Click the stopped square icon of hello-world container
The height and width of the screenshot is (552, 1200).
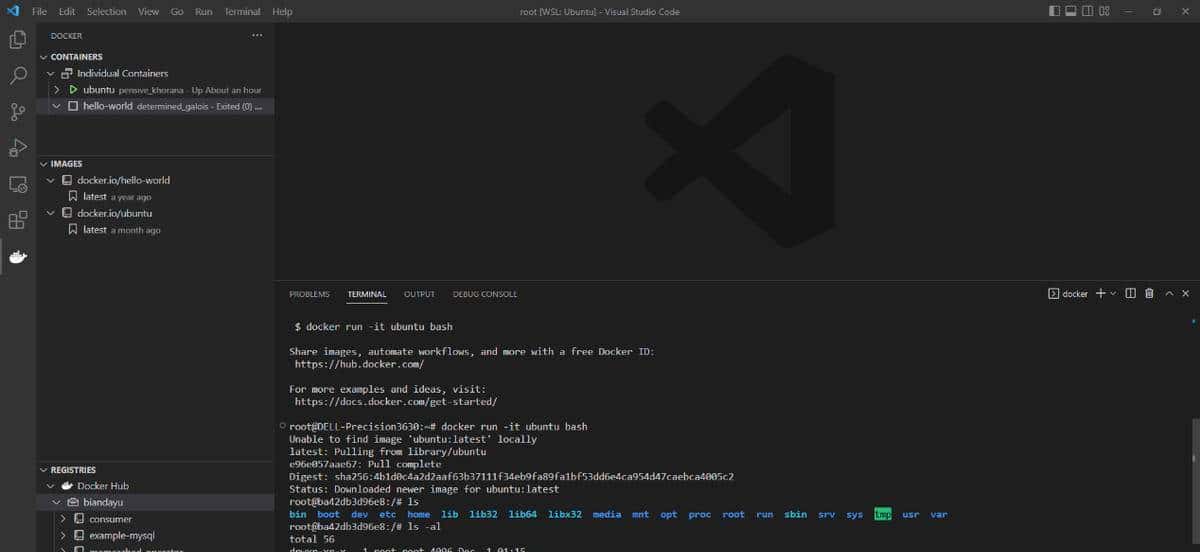pos(73,105)
